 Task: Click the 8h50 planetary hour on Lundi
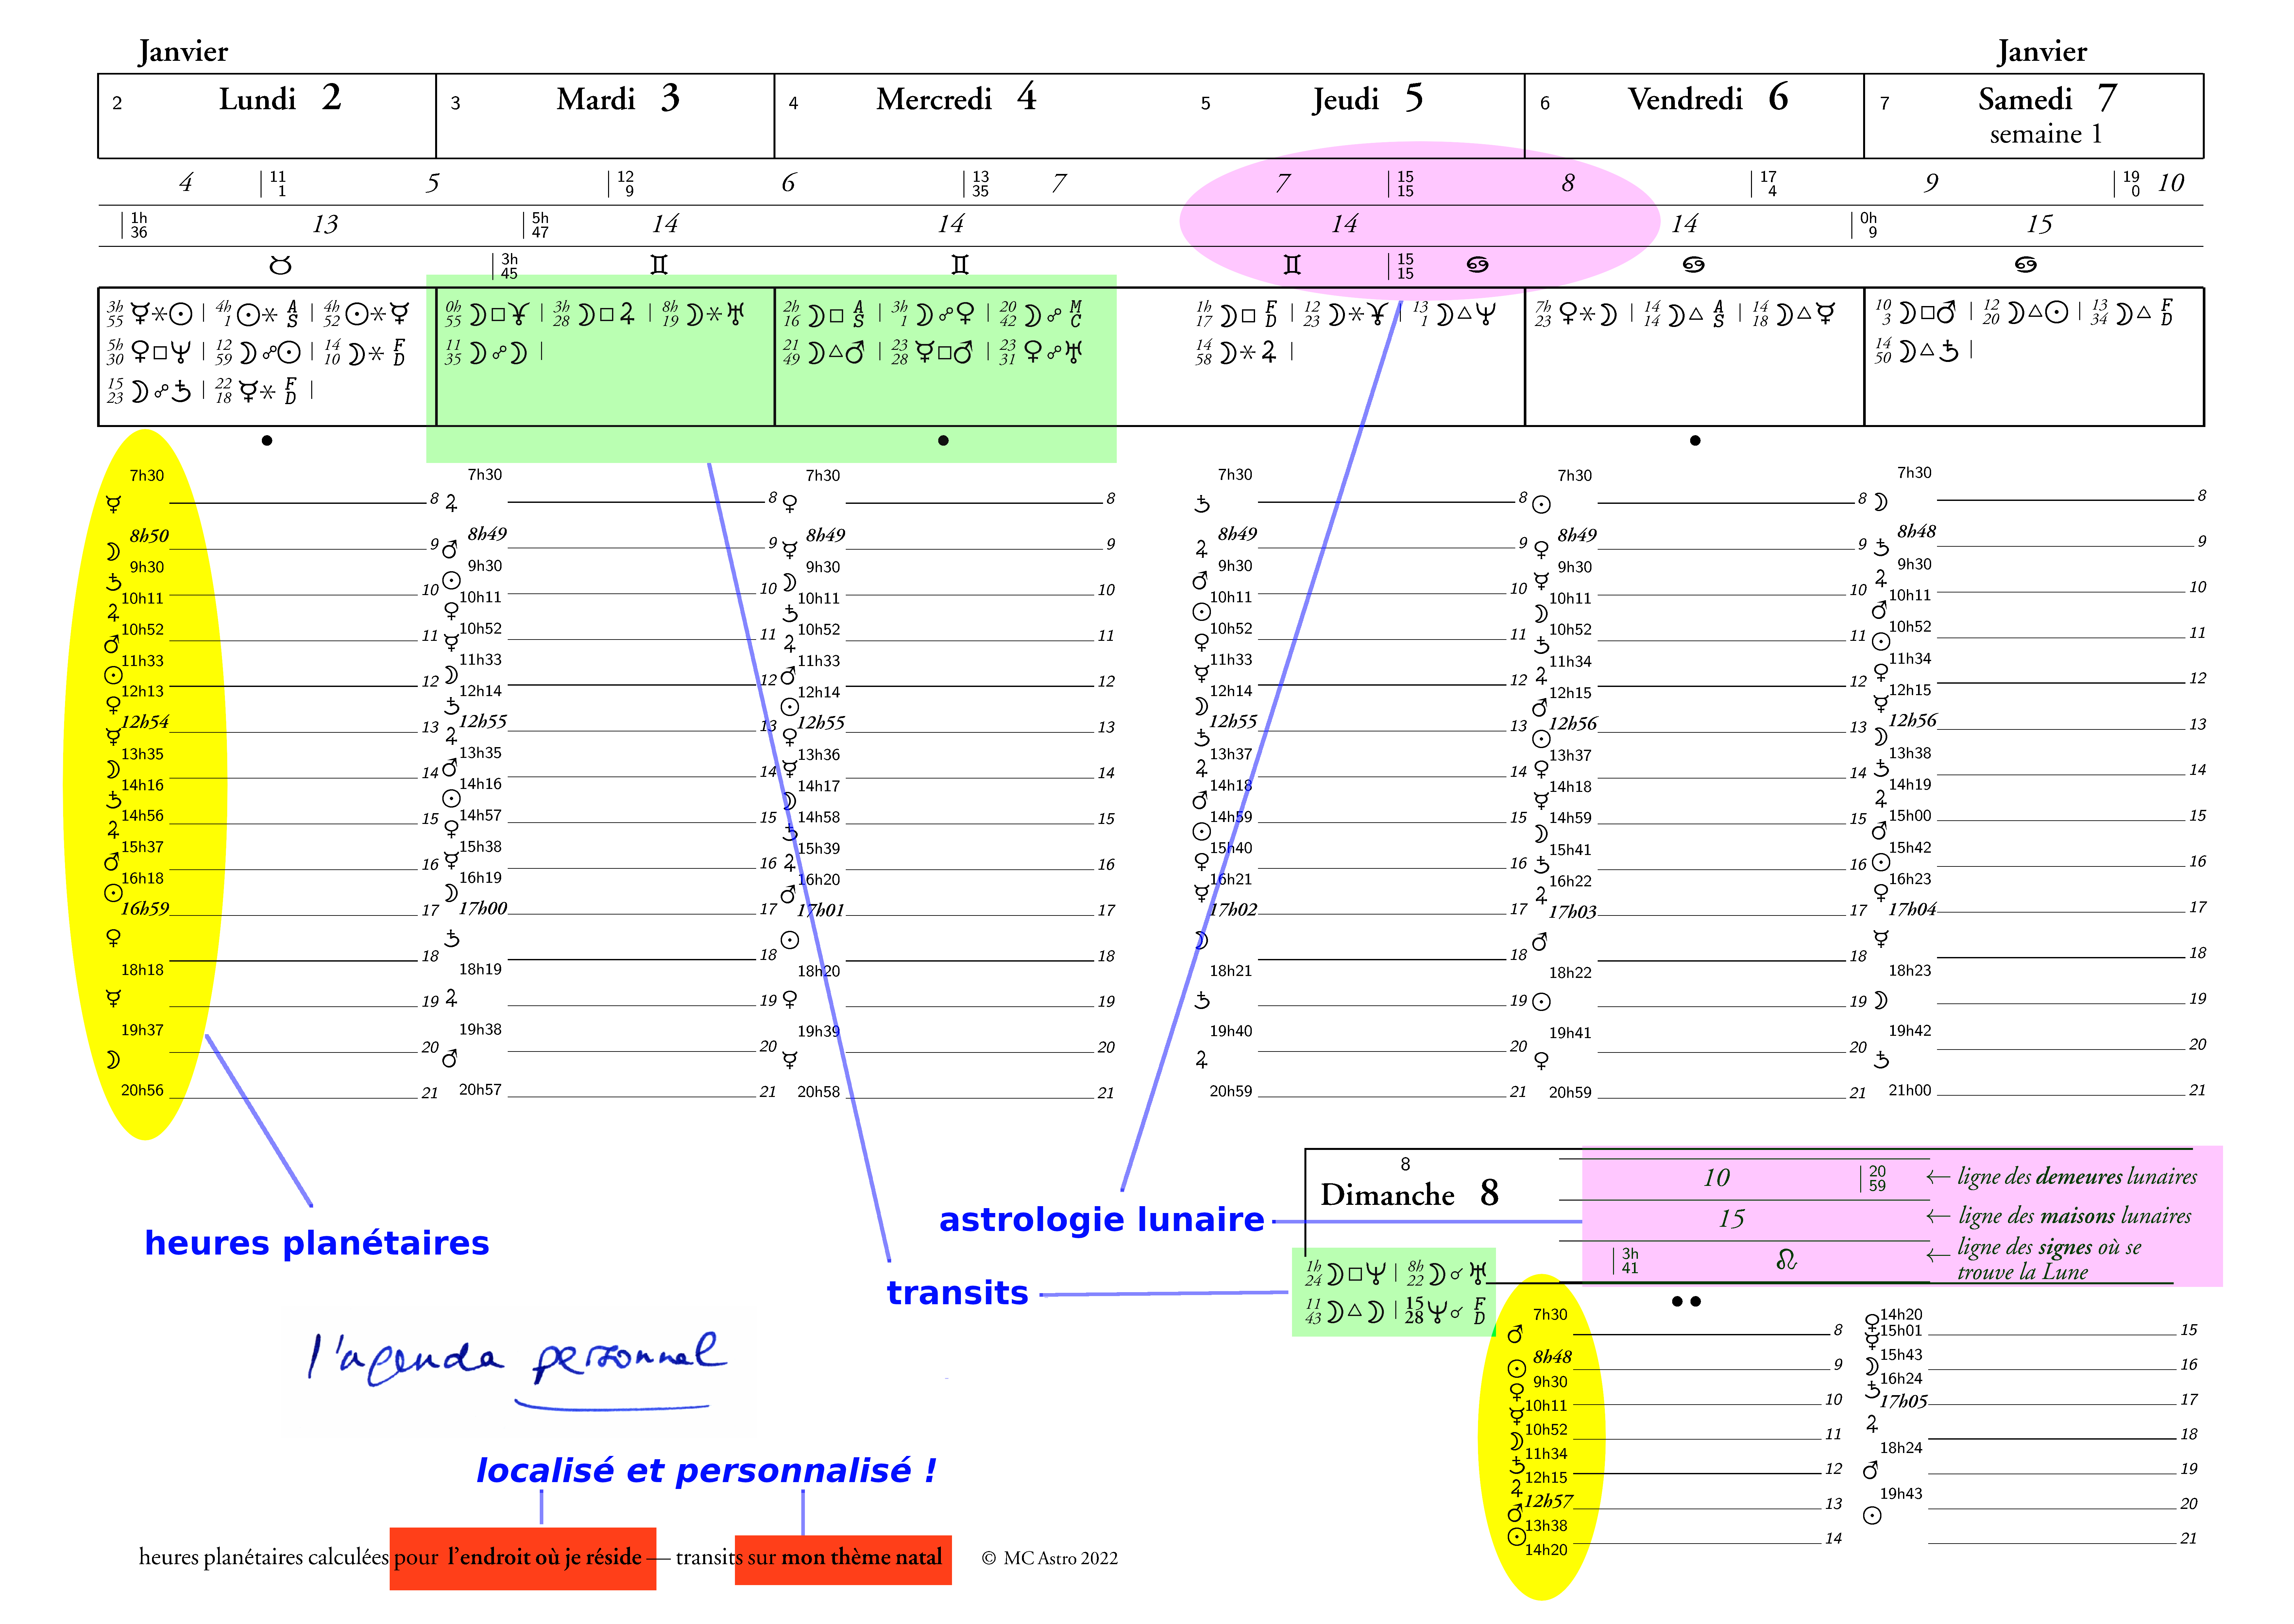click(x=149, y=536)
